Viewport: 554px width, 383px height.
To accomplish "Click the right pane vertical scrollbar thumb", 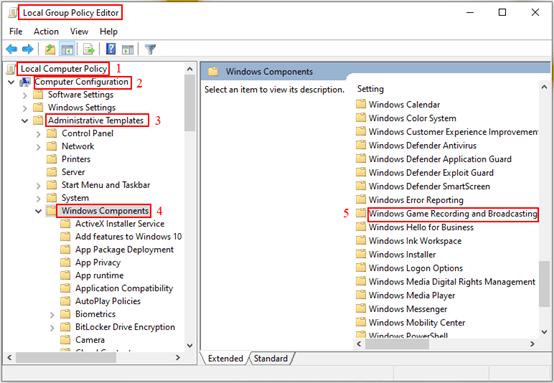I will point(544,284).
